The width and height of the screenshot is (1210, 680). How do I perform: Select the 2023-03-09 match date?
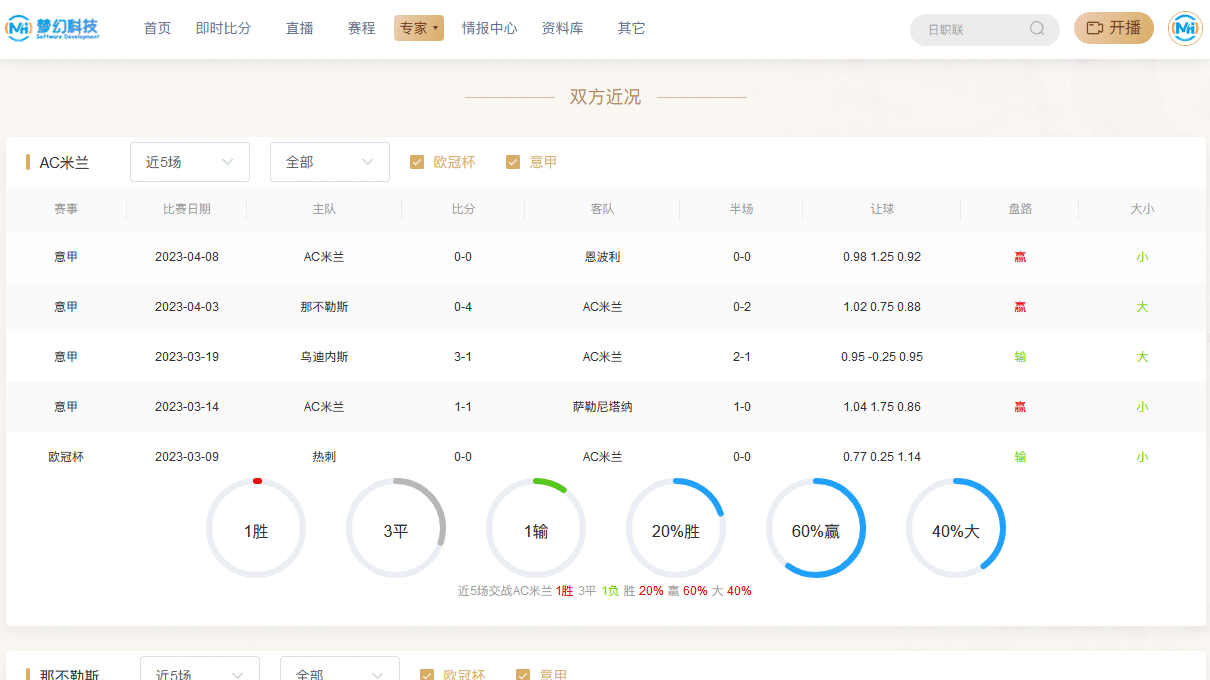coord(187,457)
